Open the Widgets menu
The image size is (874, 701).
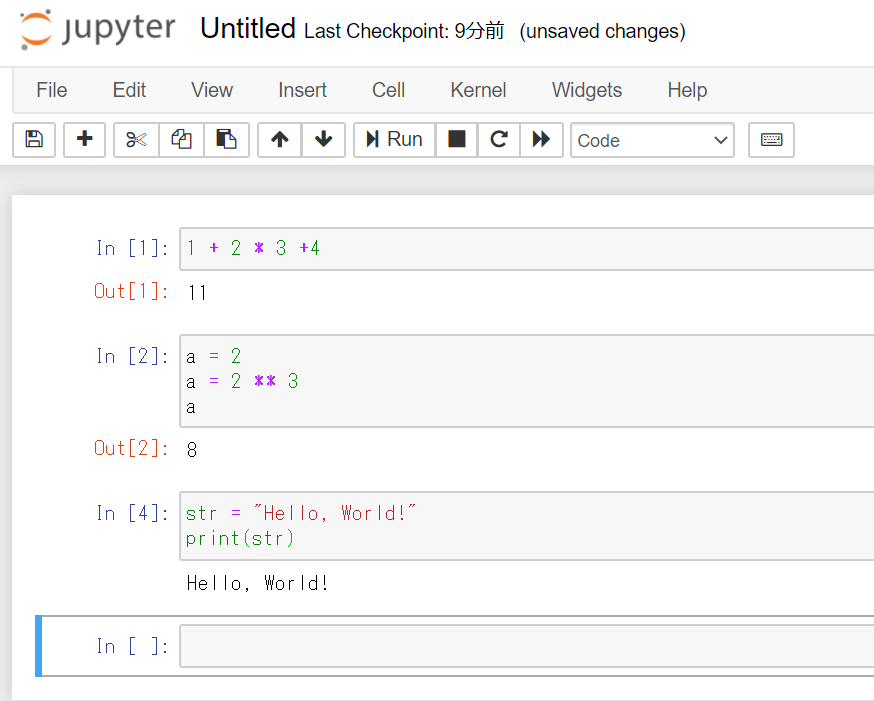click(587, 90)
